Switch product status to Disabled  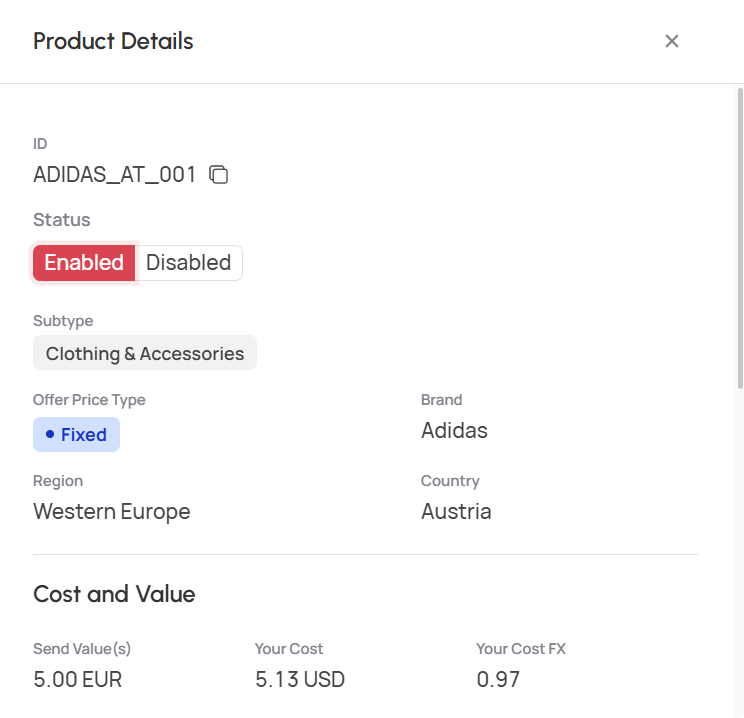point(189,263)
